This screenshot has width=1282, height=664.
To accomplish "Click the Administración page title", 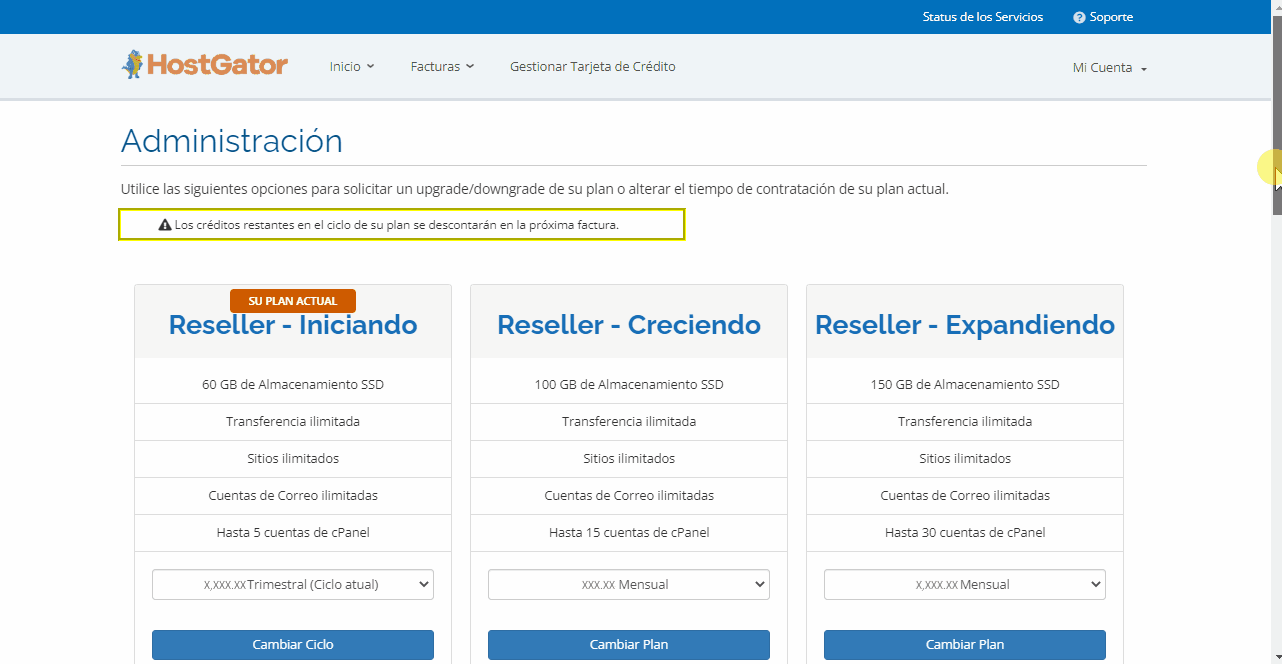I will click(x=232, y=141).
